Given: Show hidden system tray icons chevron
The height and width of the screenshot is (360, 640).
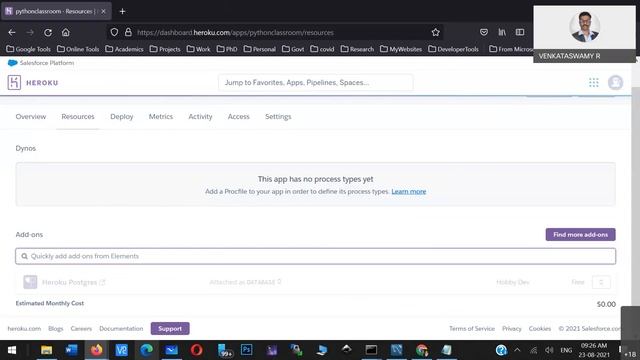Looking at the screenshot, I should 517,350.
